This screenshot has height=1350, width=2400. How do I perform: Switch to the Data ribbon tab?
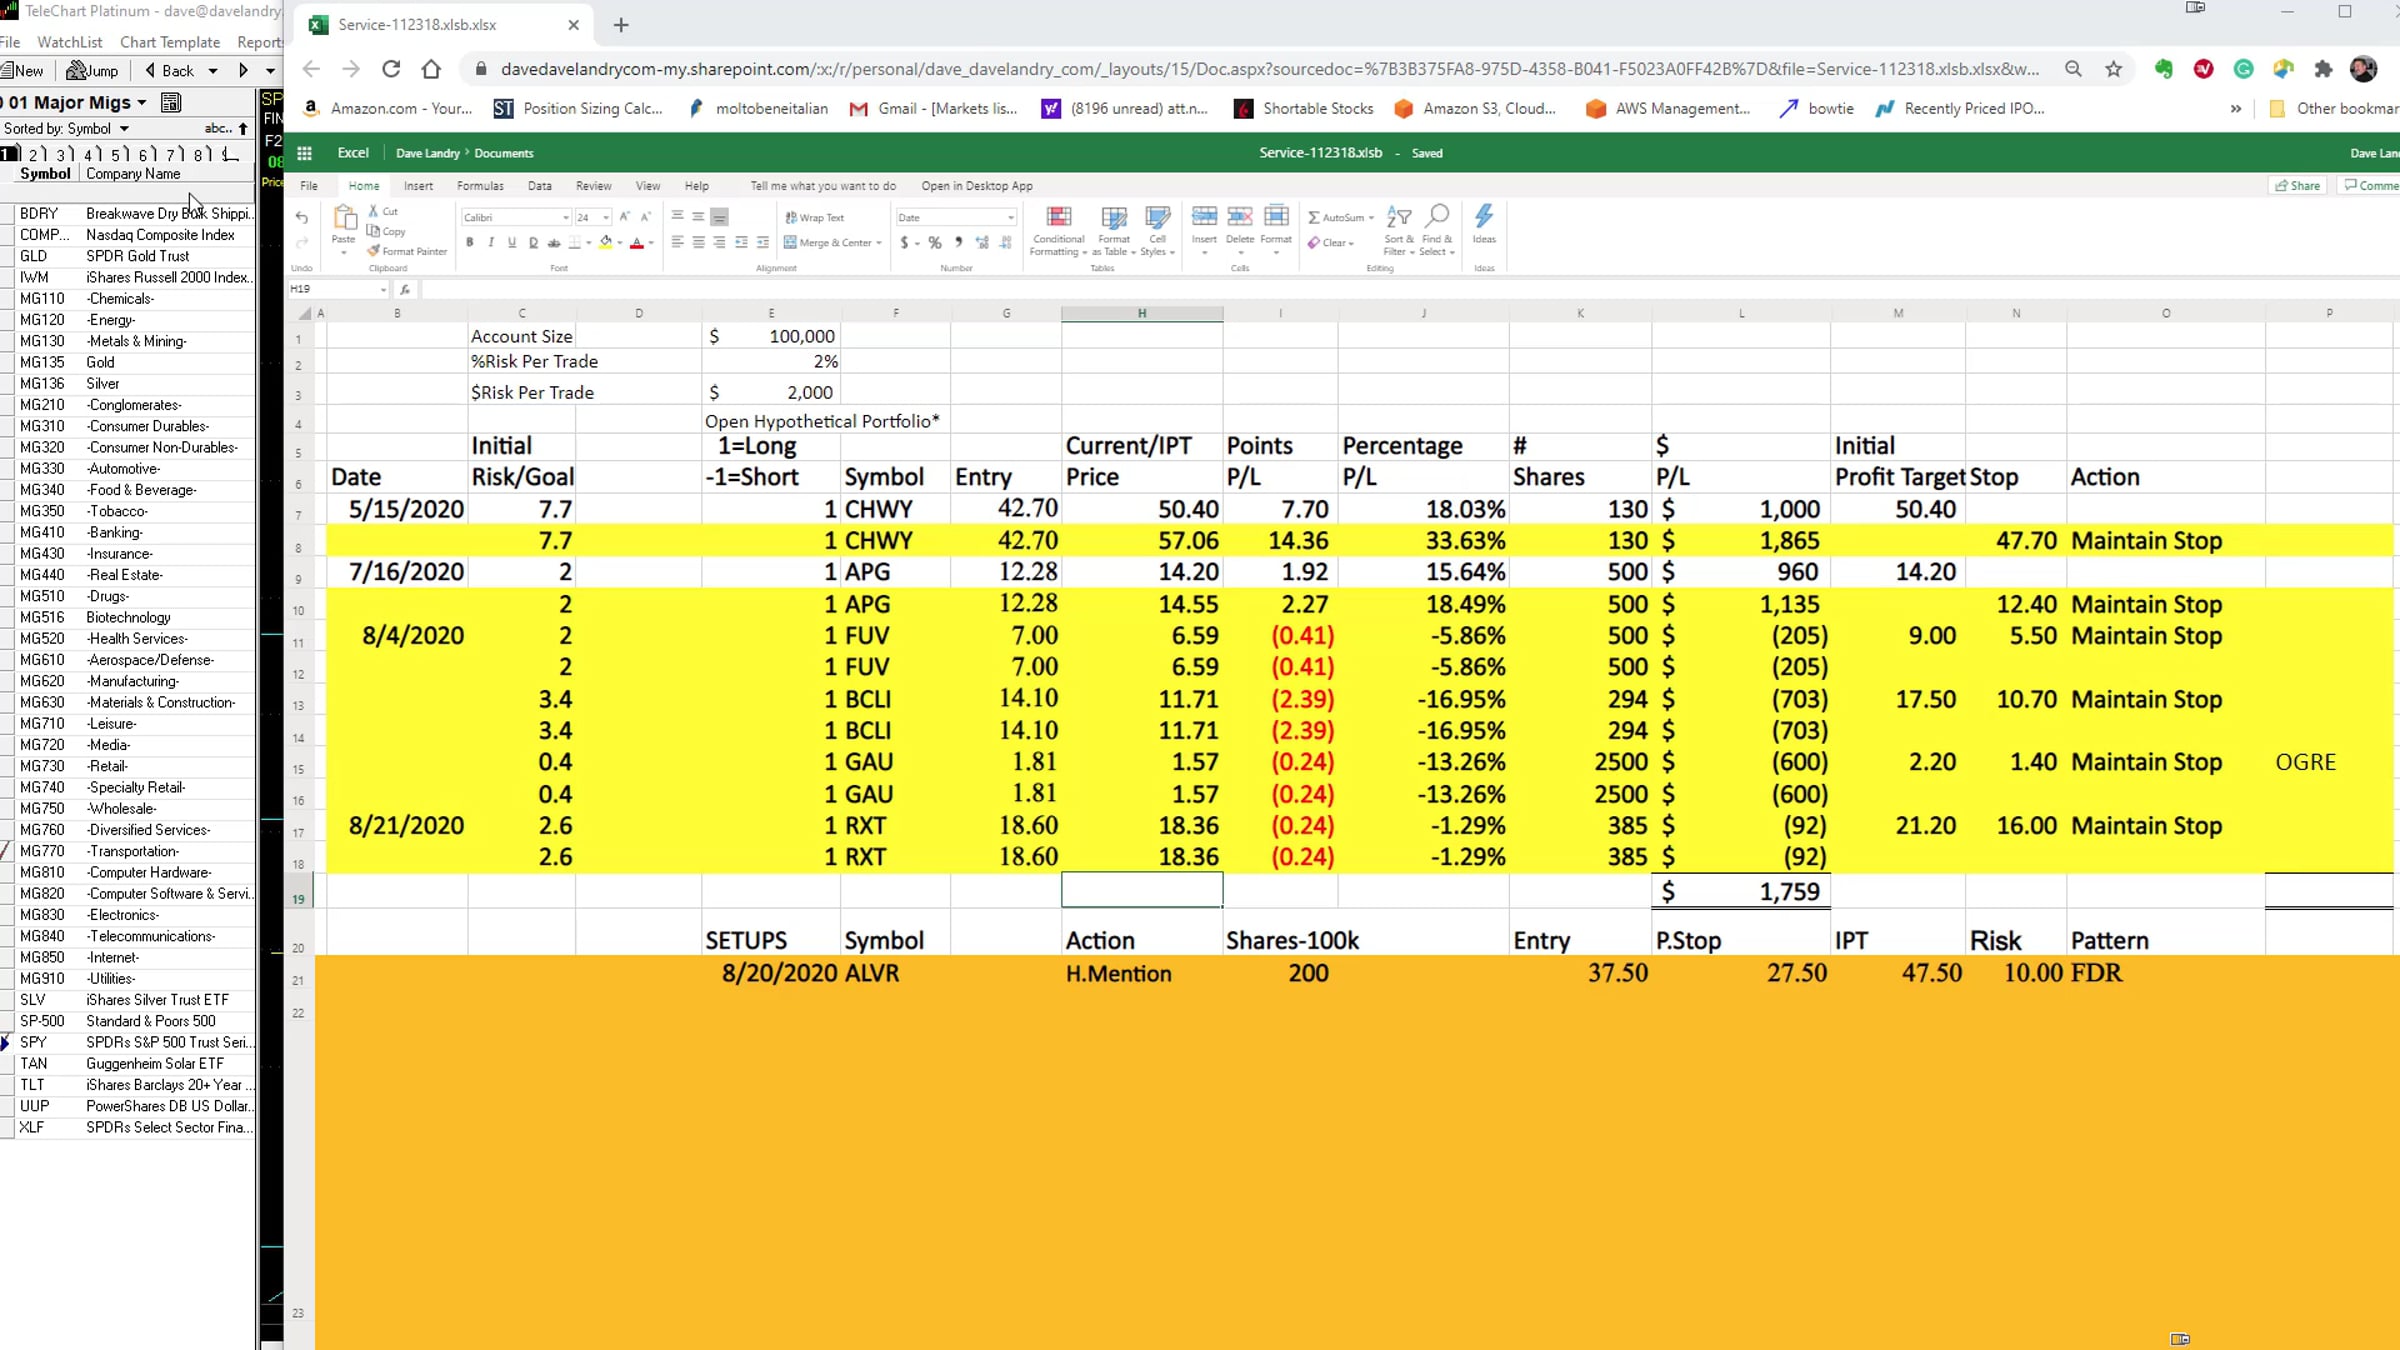[540, 186]
